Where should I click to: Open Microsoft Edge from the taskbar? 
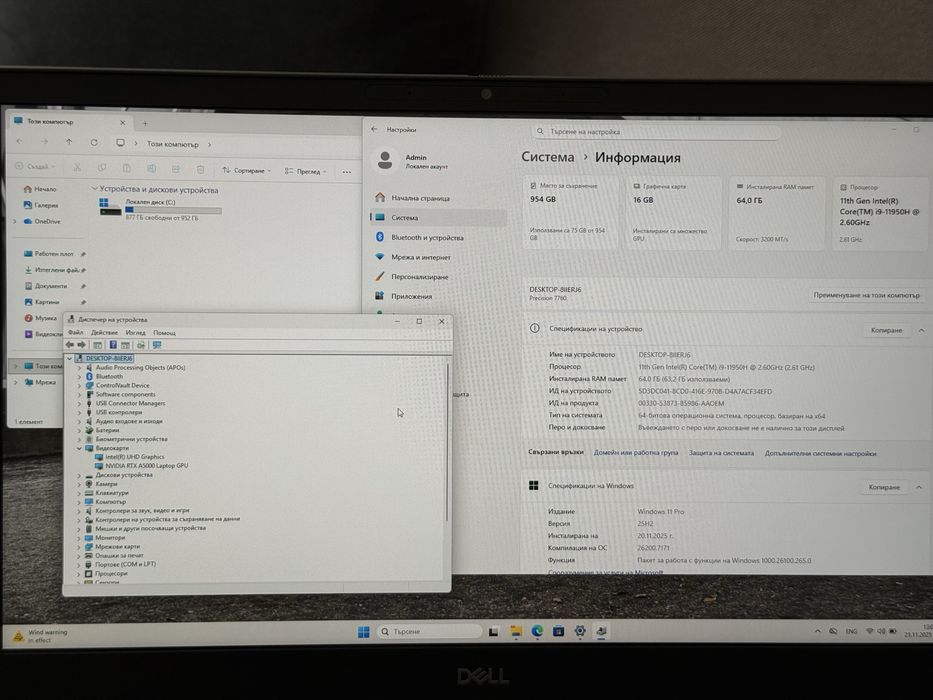537,632
